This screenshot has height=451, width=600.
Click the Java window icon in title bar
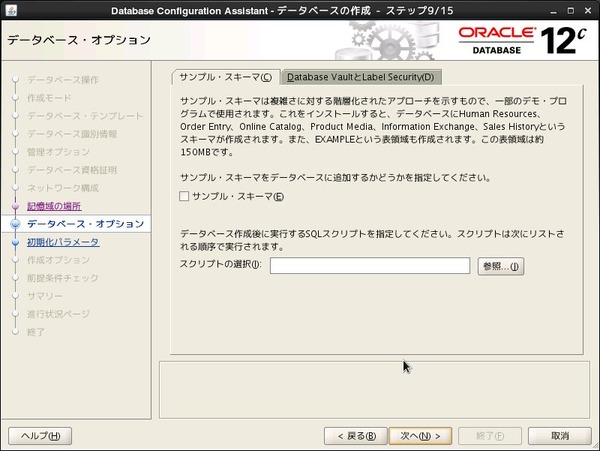click(11, 10)
